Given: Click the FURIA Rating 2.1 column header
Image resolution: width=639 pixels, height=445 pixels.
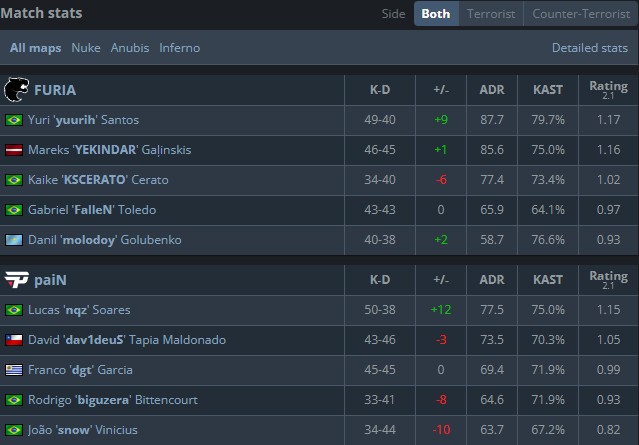Looking at the screenshot, I should point(608,90).
